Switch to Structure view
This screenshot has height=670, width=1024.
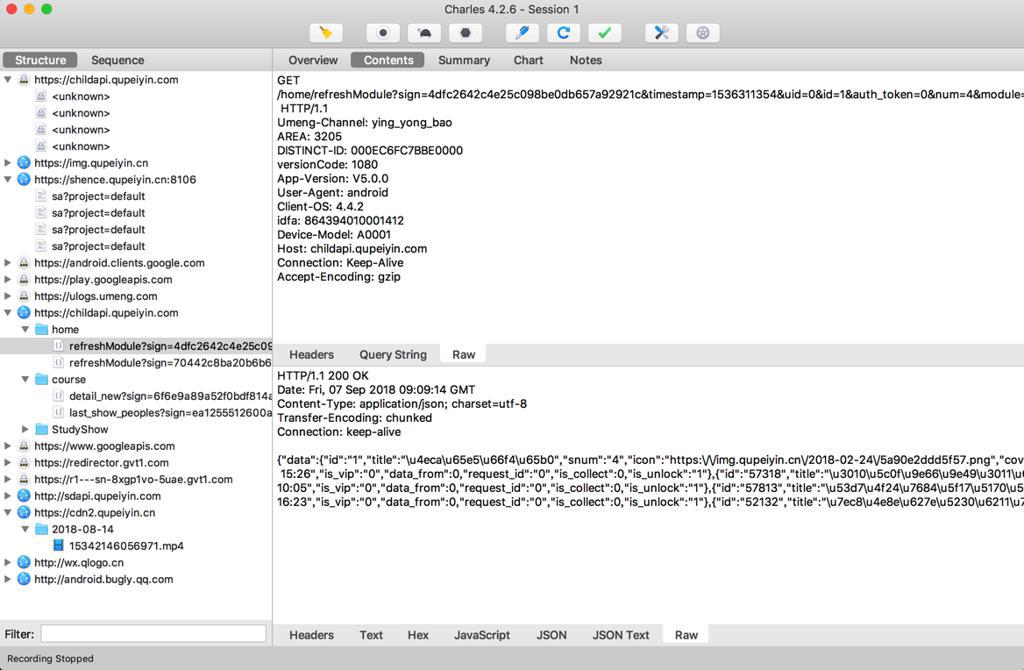coord(40,60)
